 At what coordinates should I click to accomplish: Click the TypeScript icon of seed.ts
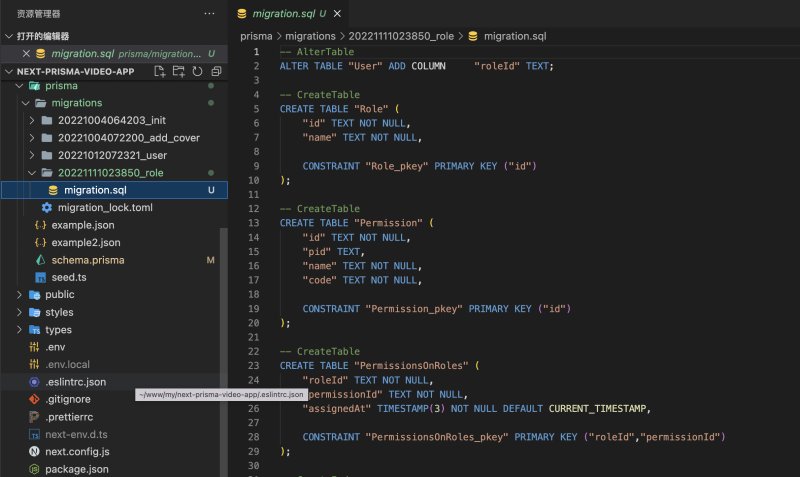click(x=40, y=278)
